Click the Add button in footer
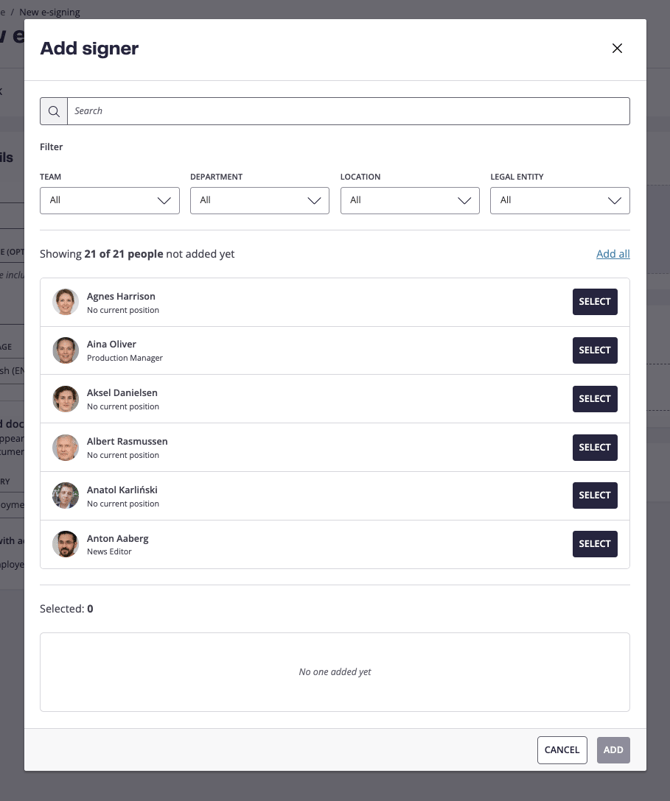The height and width of the screenshot is (801, 670). click(x=613, y=750)
